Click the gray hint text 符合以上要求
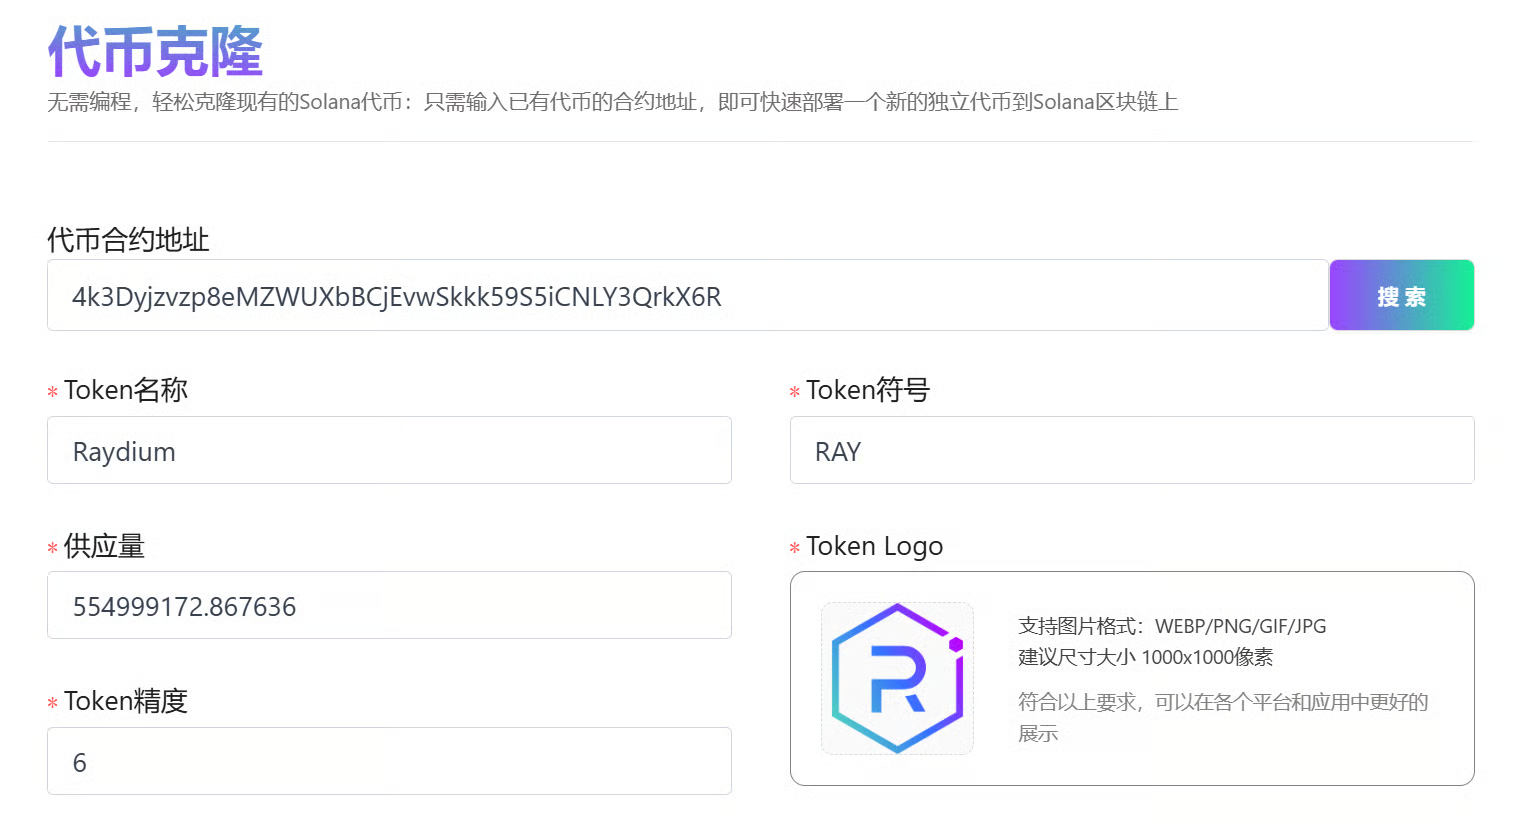Image resolution: width=1519 pixels, height=826 pixels. 1222,703
